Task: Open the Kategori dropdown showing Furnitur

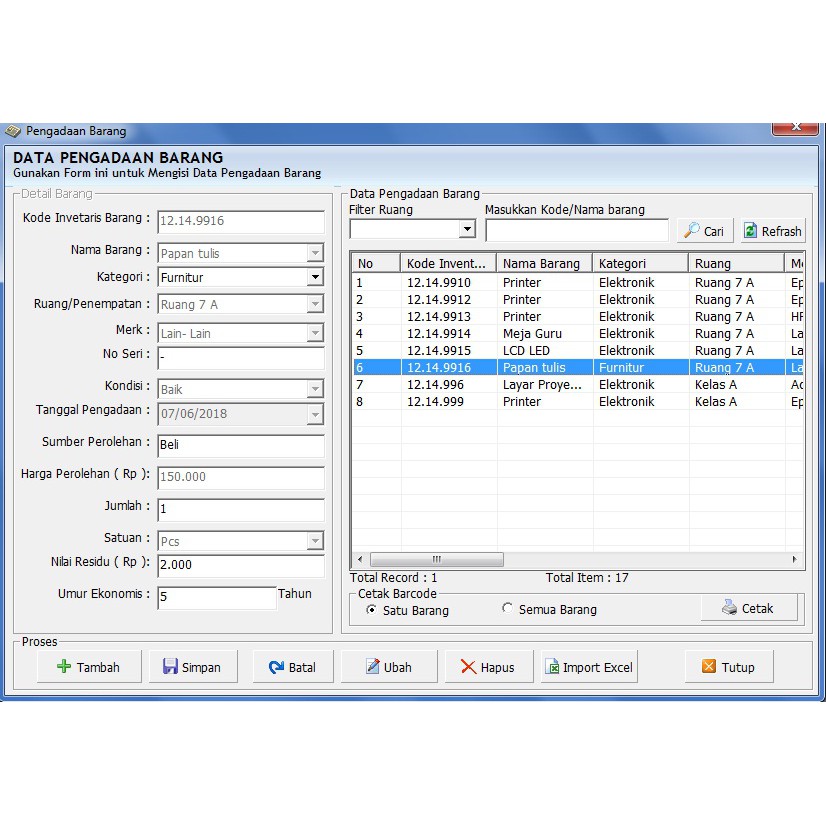Action: (315, 277)
